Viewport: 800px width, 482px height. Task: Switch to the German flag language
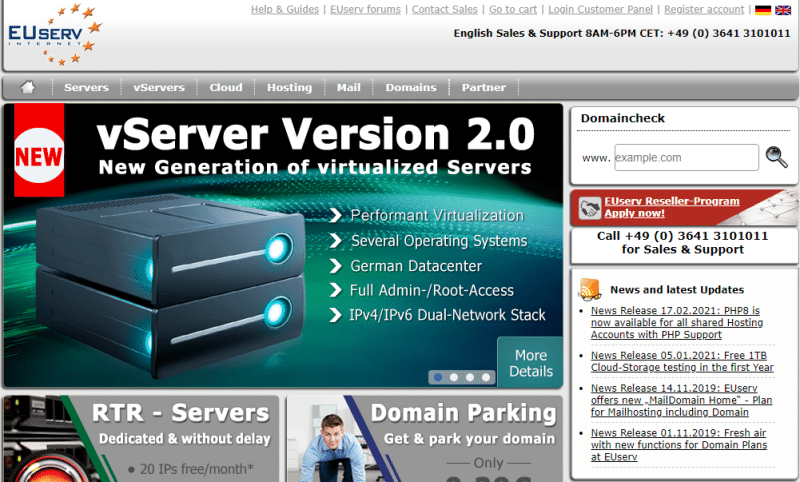point(763,10)
